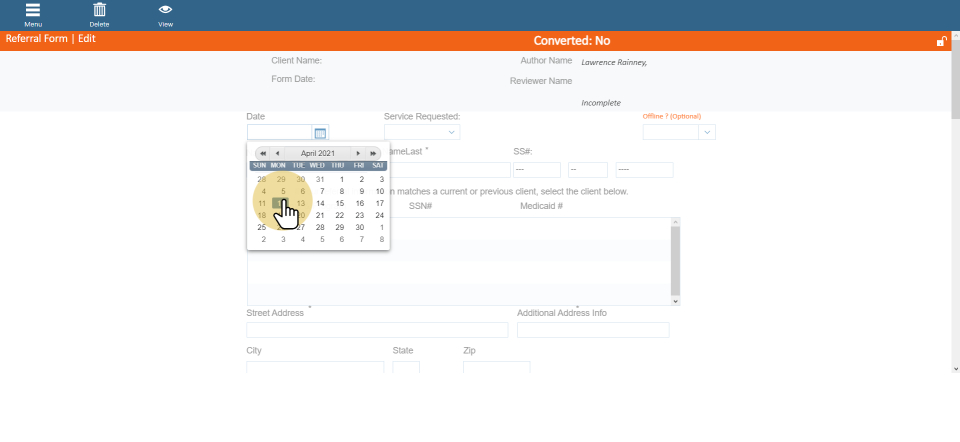Pick April 30 in the calendar
The width and height of the screenshot is (960, 442).
(x=359, y=227)
